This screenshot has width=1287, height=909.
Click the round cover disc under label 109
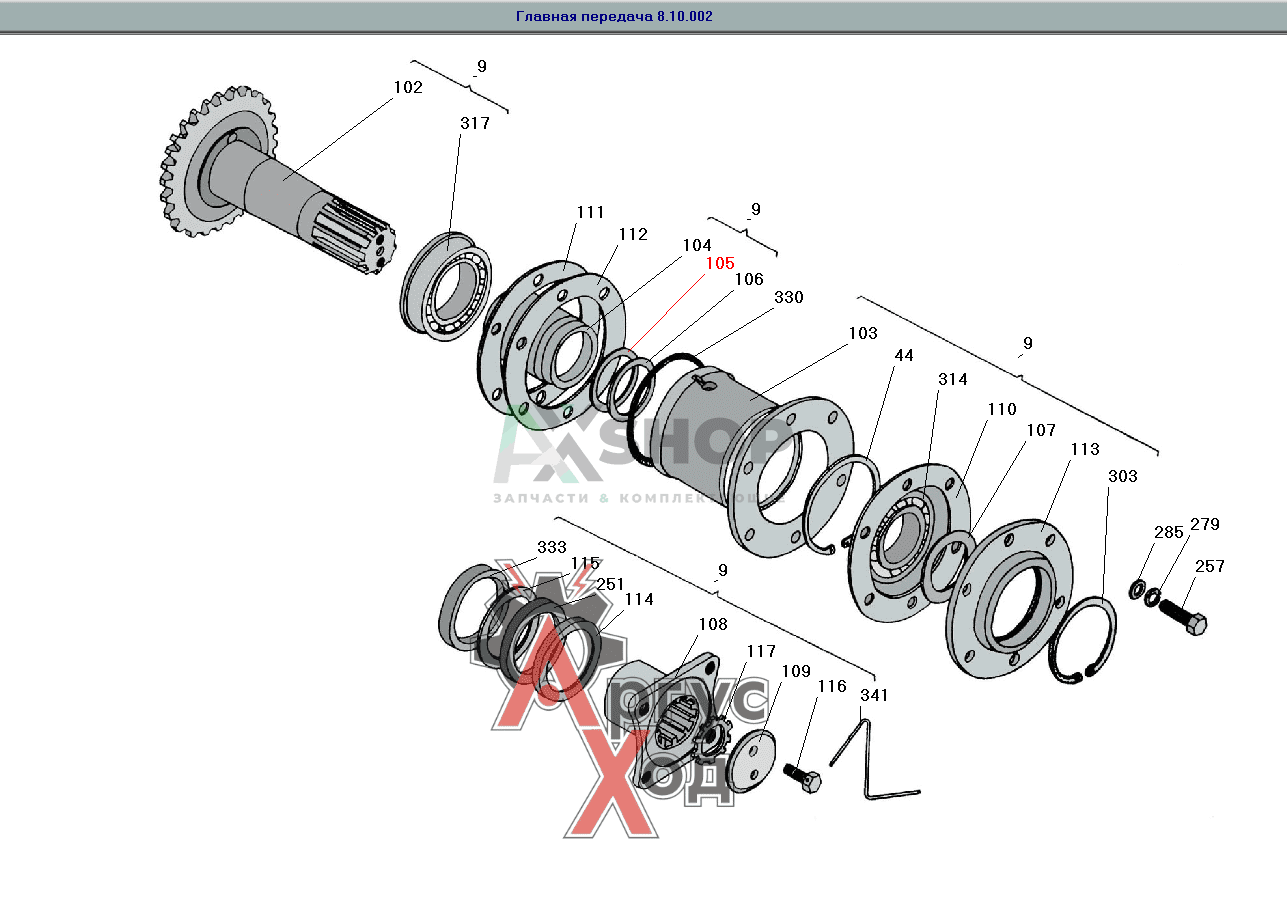[x=751, y=762]
